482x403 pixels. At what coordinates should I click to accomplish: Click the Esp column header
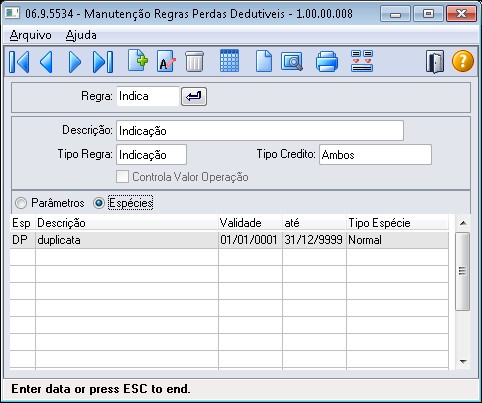tap(22, 223)
